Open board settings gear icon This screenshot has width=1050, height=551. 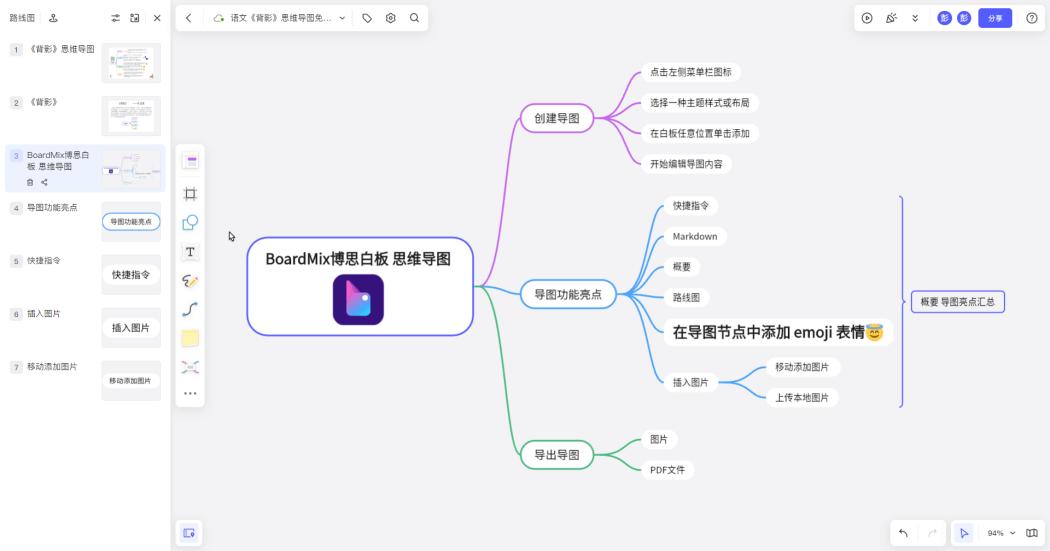click(x=390, y=18)
